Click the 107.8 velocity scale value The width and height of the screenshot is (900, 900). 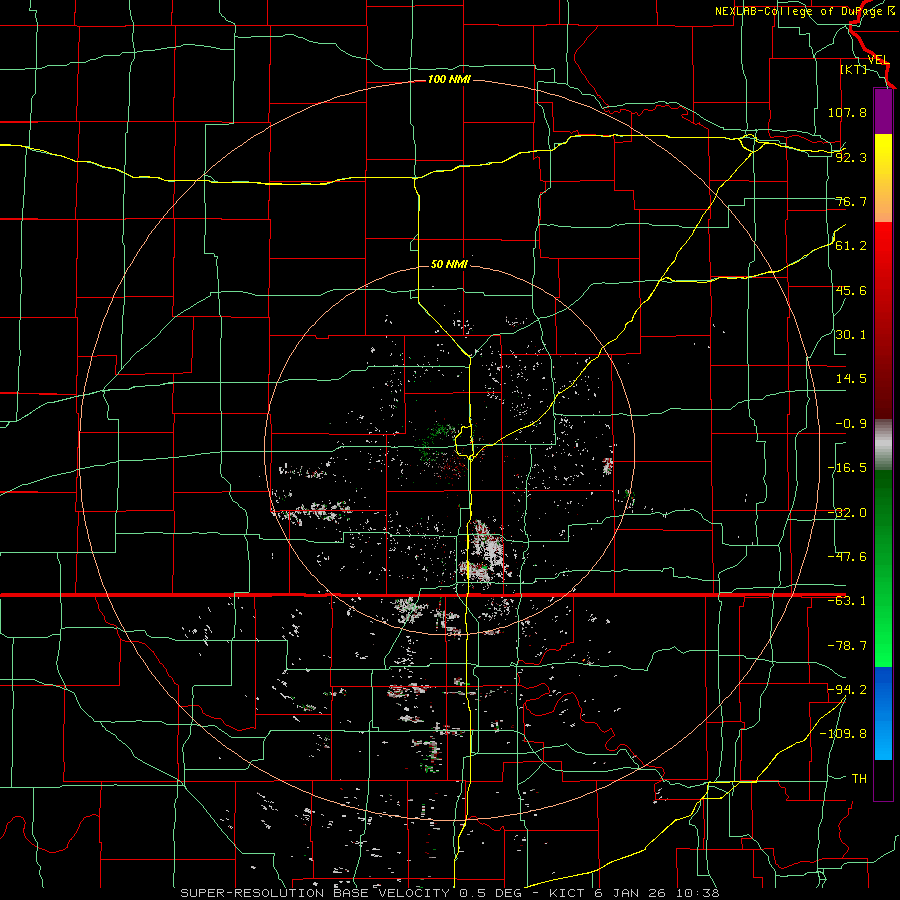point(847,112)
